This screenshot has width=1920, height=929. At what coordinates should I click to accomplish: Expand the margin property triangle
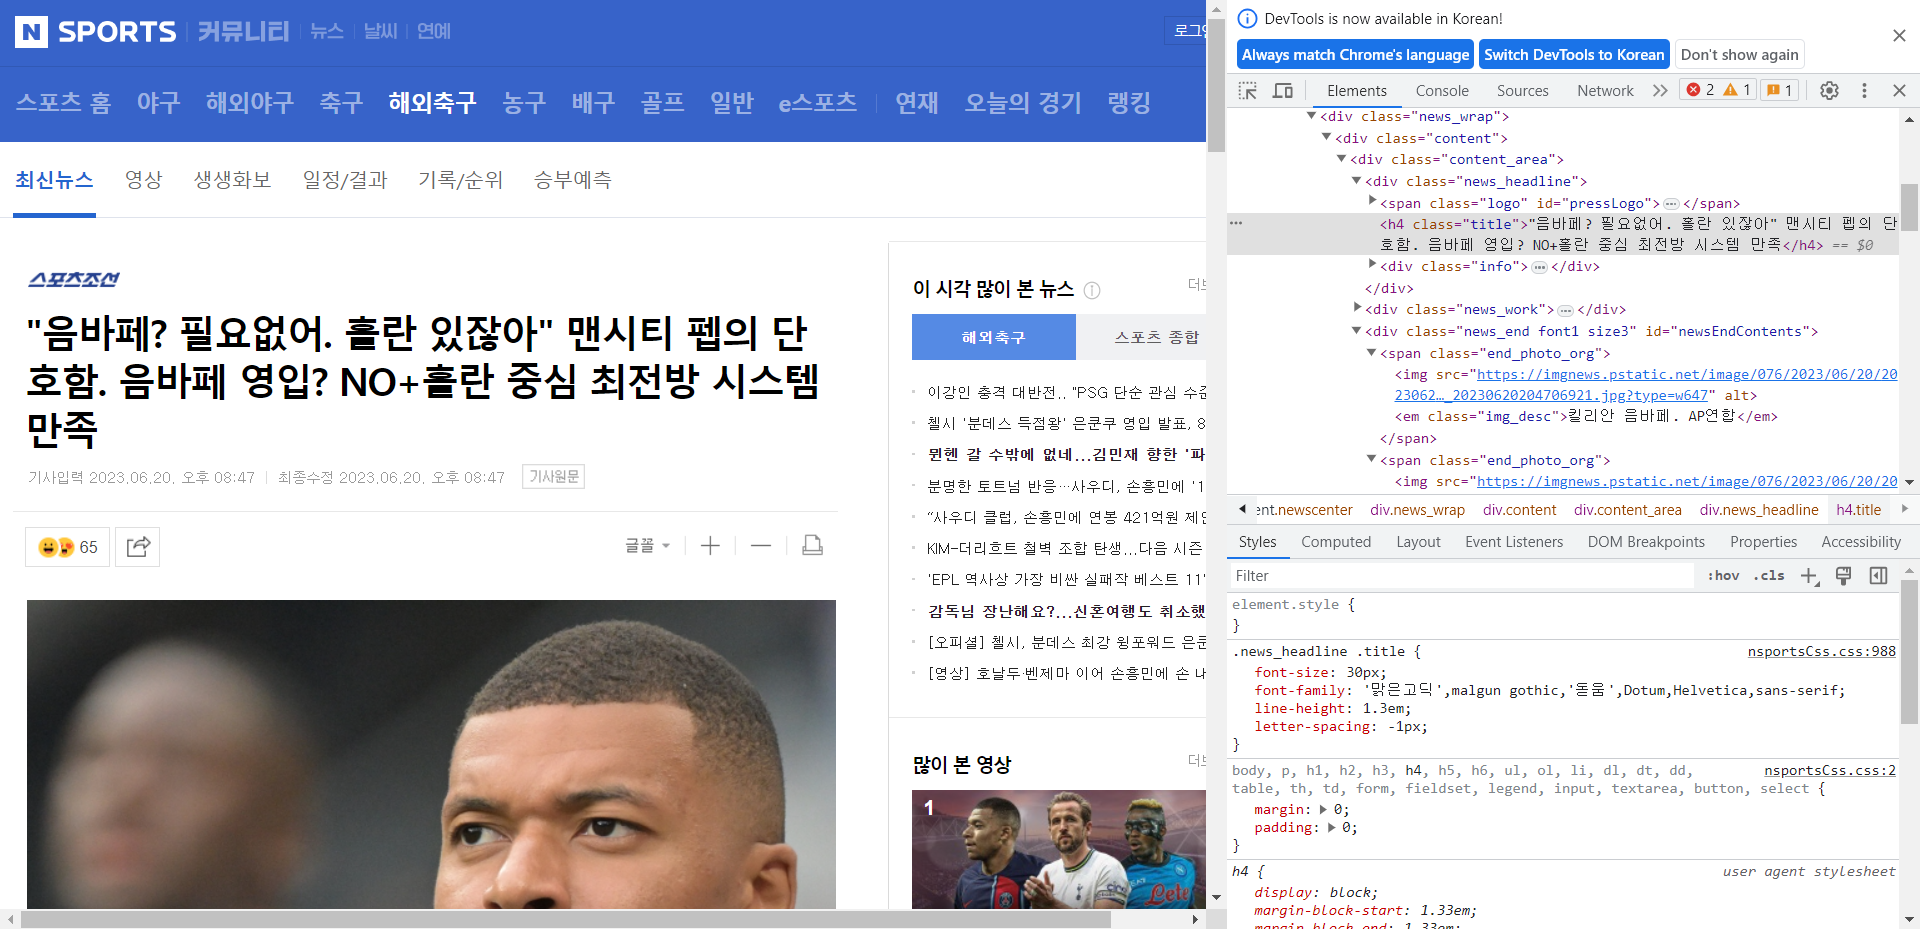point(1323,809)
